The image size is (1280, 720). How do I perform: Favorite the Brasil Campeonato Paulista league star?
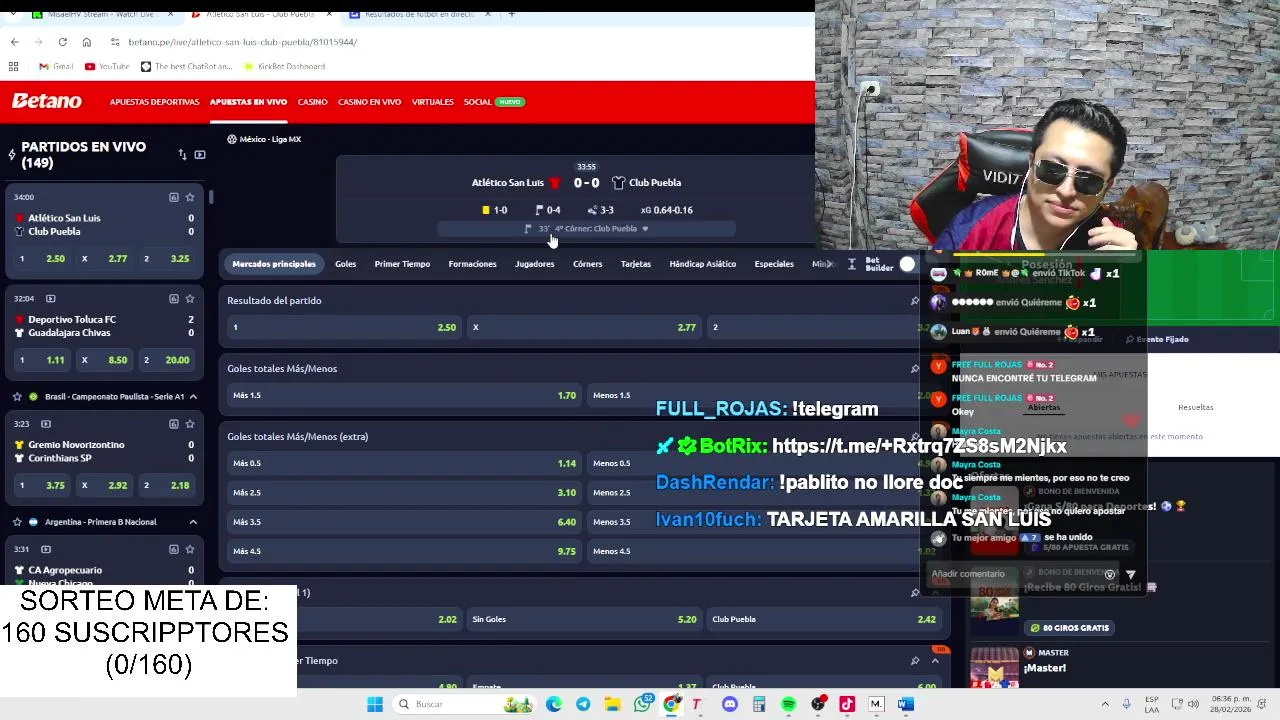[17, 396]
